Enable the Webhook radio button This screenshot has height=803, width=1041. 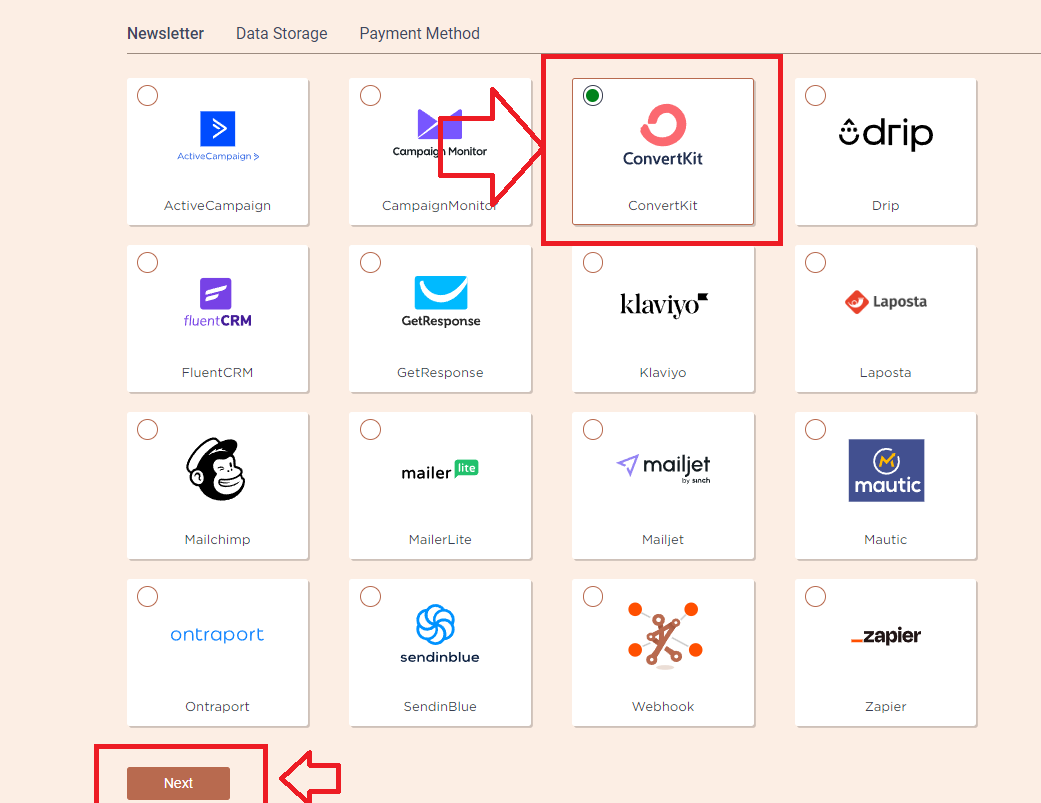click(593, 597)
